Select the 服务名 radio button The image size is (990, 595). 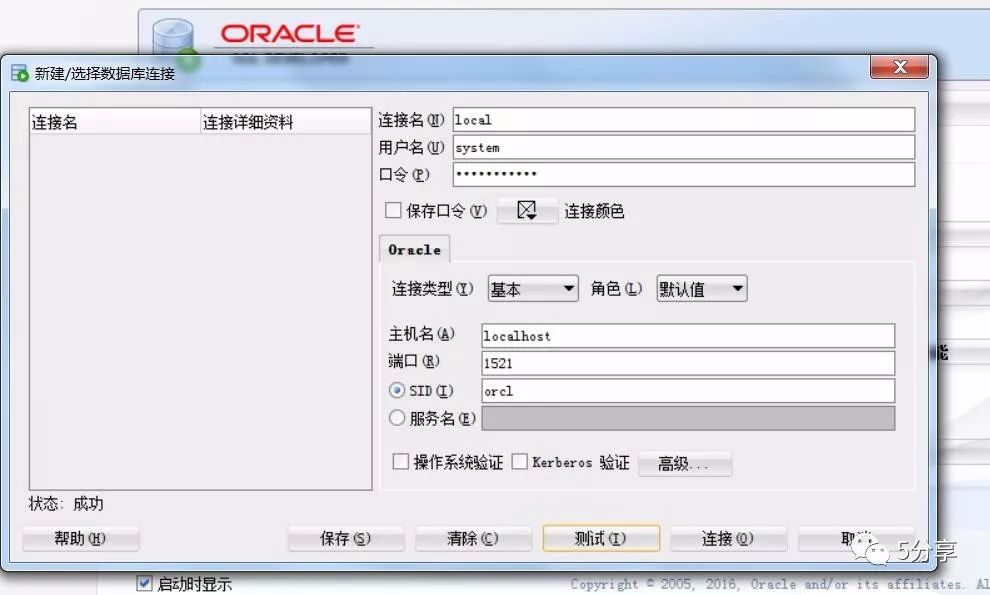coord(397,418)
